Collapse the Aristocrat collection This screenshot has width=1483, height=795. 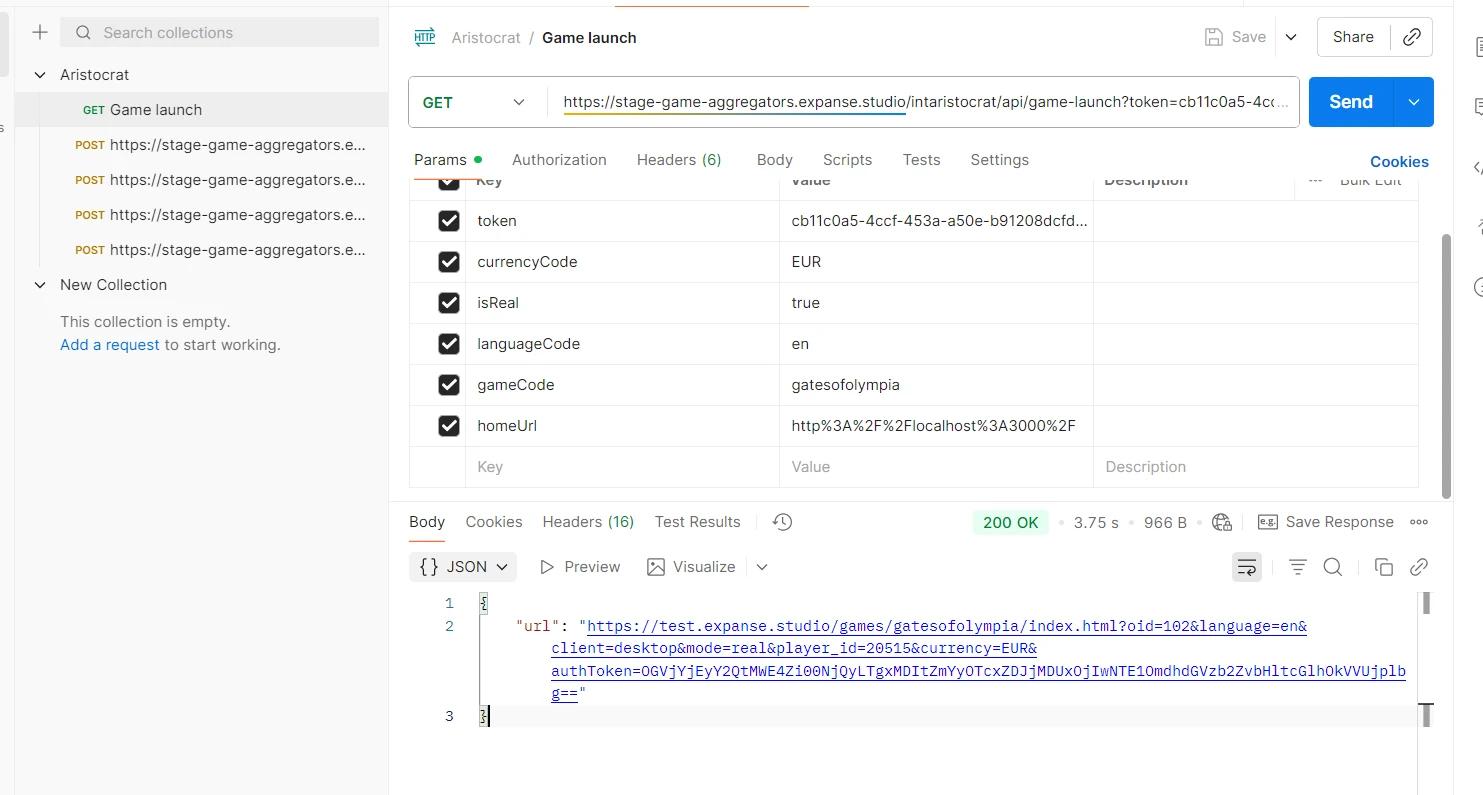pos(40,75)
